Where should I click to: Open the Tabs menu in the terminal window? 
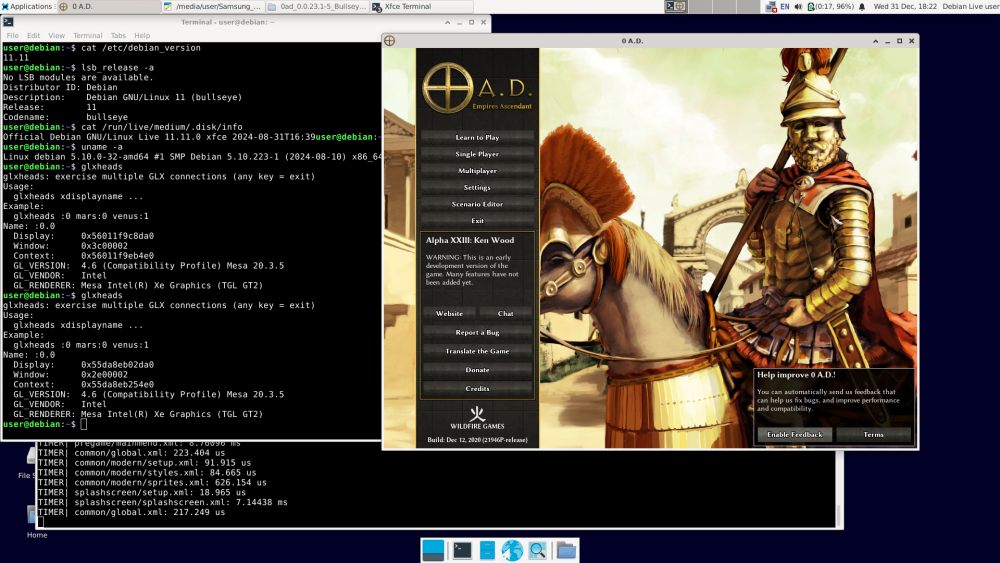pyautogui.click(x=118, y=35)
